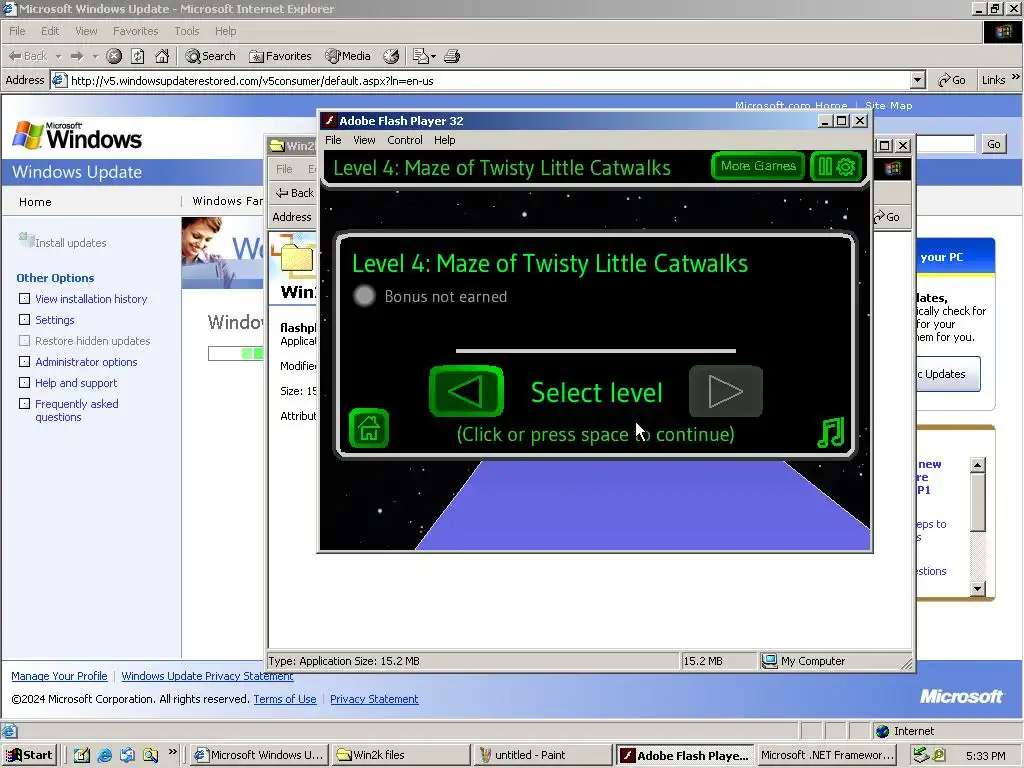
Task: Click the Outlook Express quick launch icon
Action: point(127,755)
